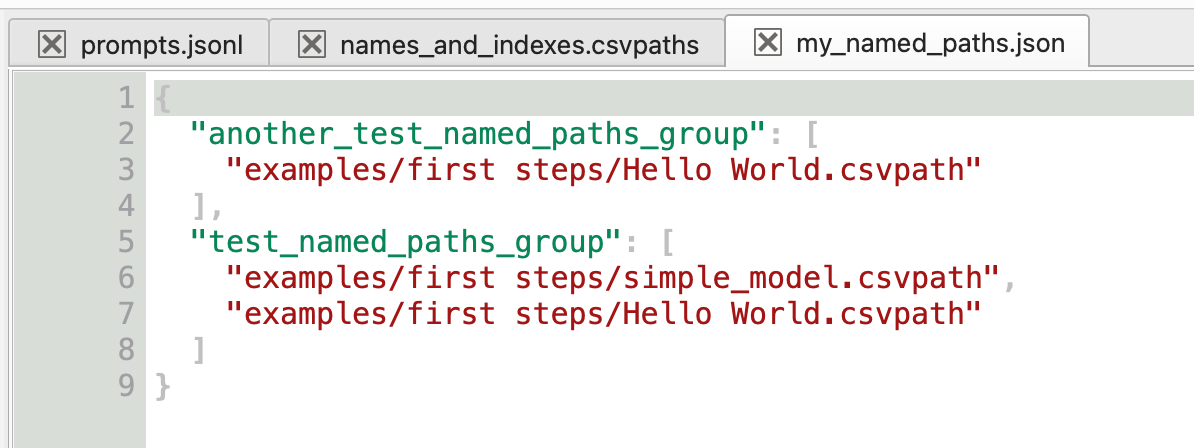This screenshot has height=448, width=1194.
Task: Close the names_and_indexes.csvpaths tab
Action: [312, 44]
